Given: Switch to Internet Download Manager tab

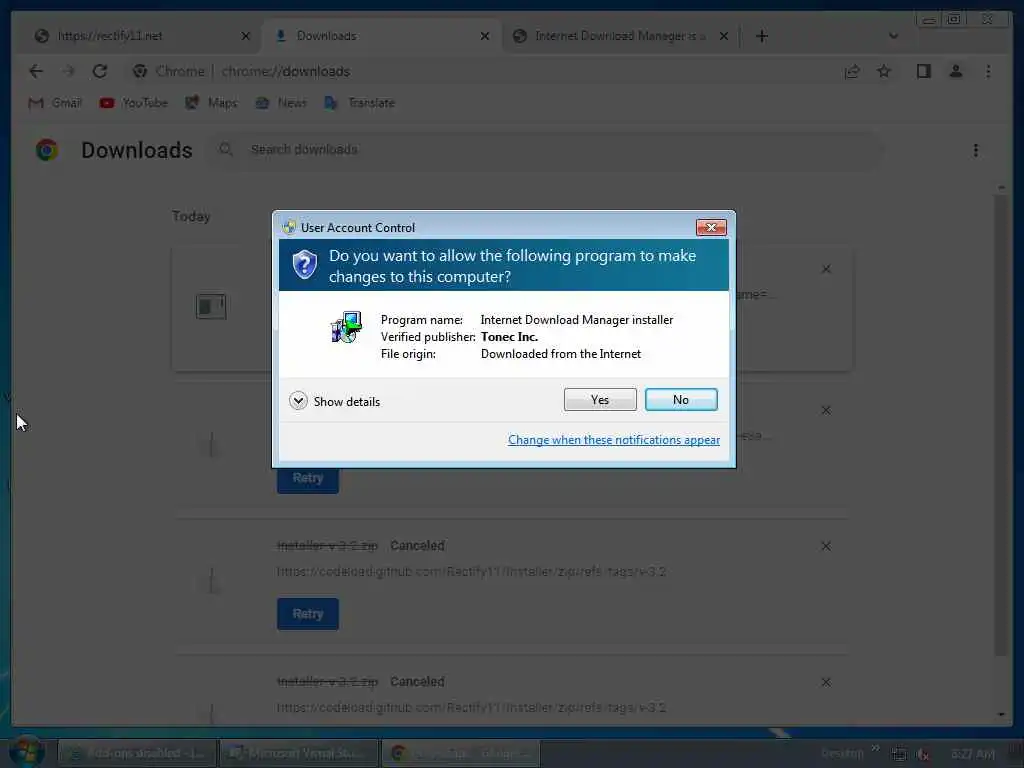Looking at the screenshot, I should coord(619,36).
